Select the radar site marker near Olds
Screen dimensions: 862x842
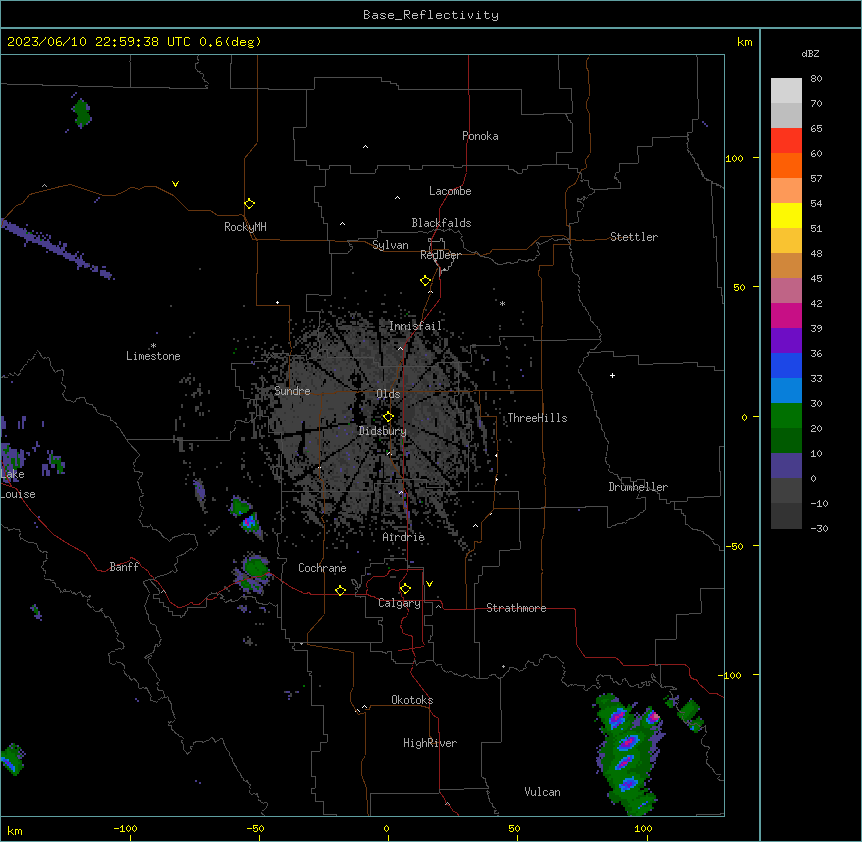click(x=388, y=417)
